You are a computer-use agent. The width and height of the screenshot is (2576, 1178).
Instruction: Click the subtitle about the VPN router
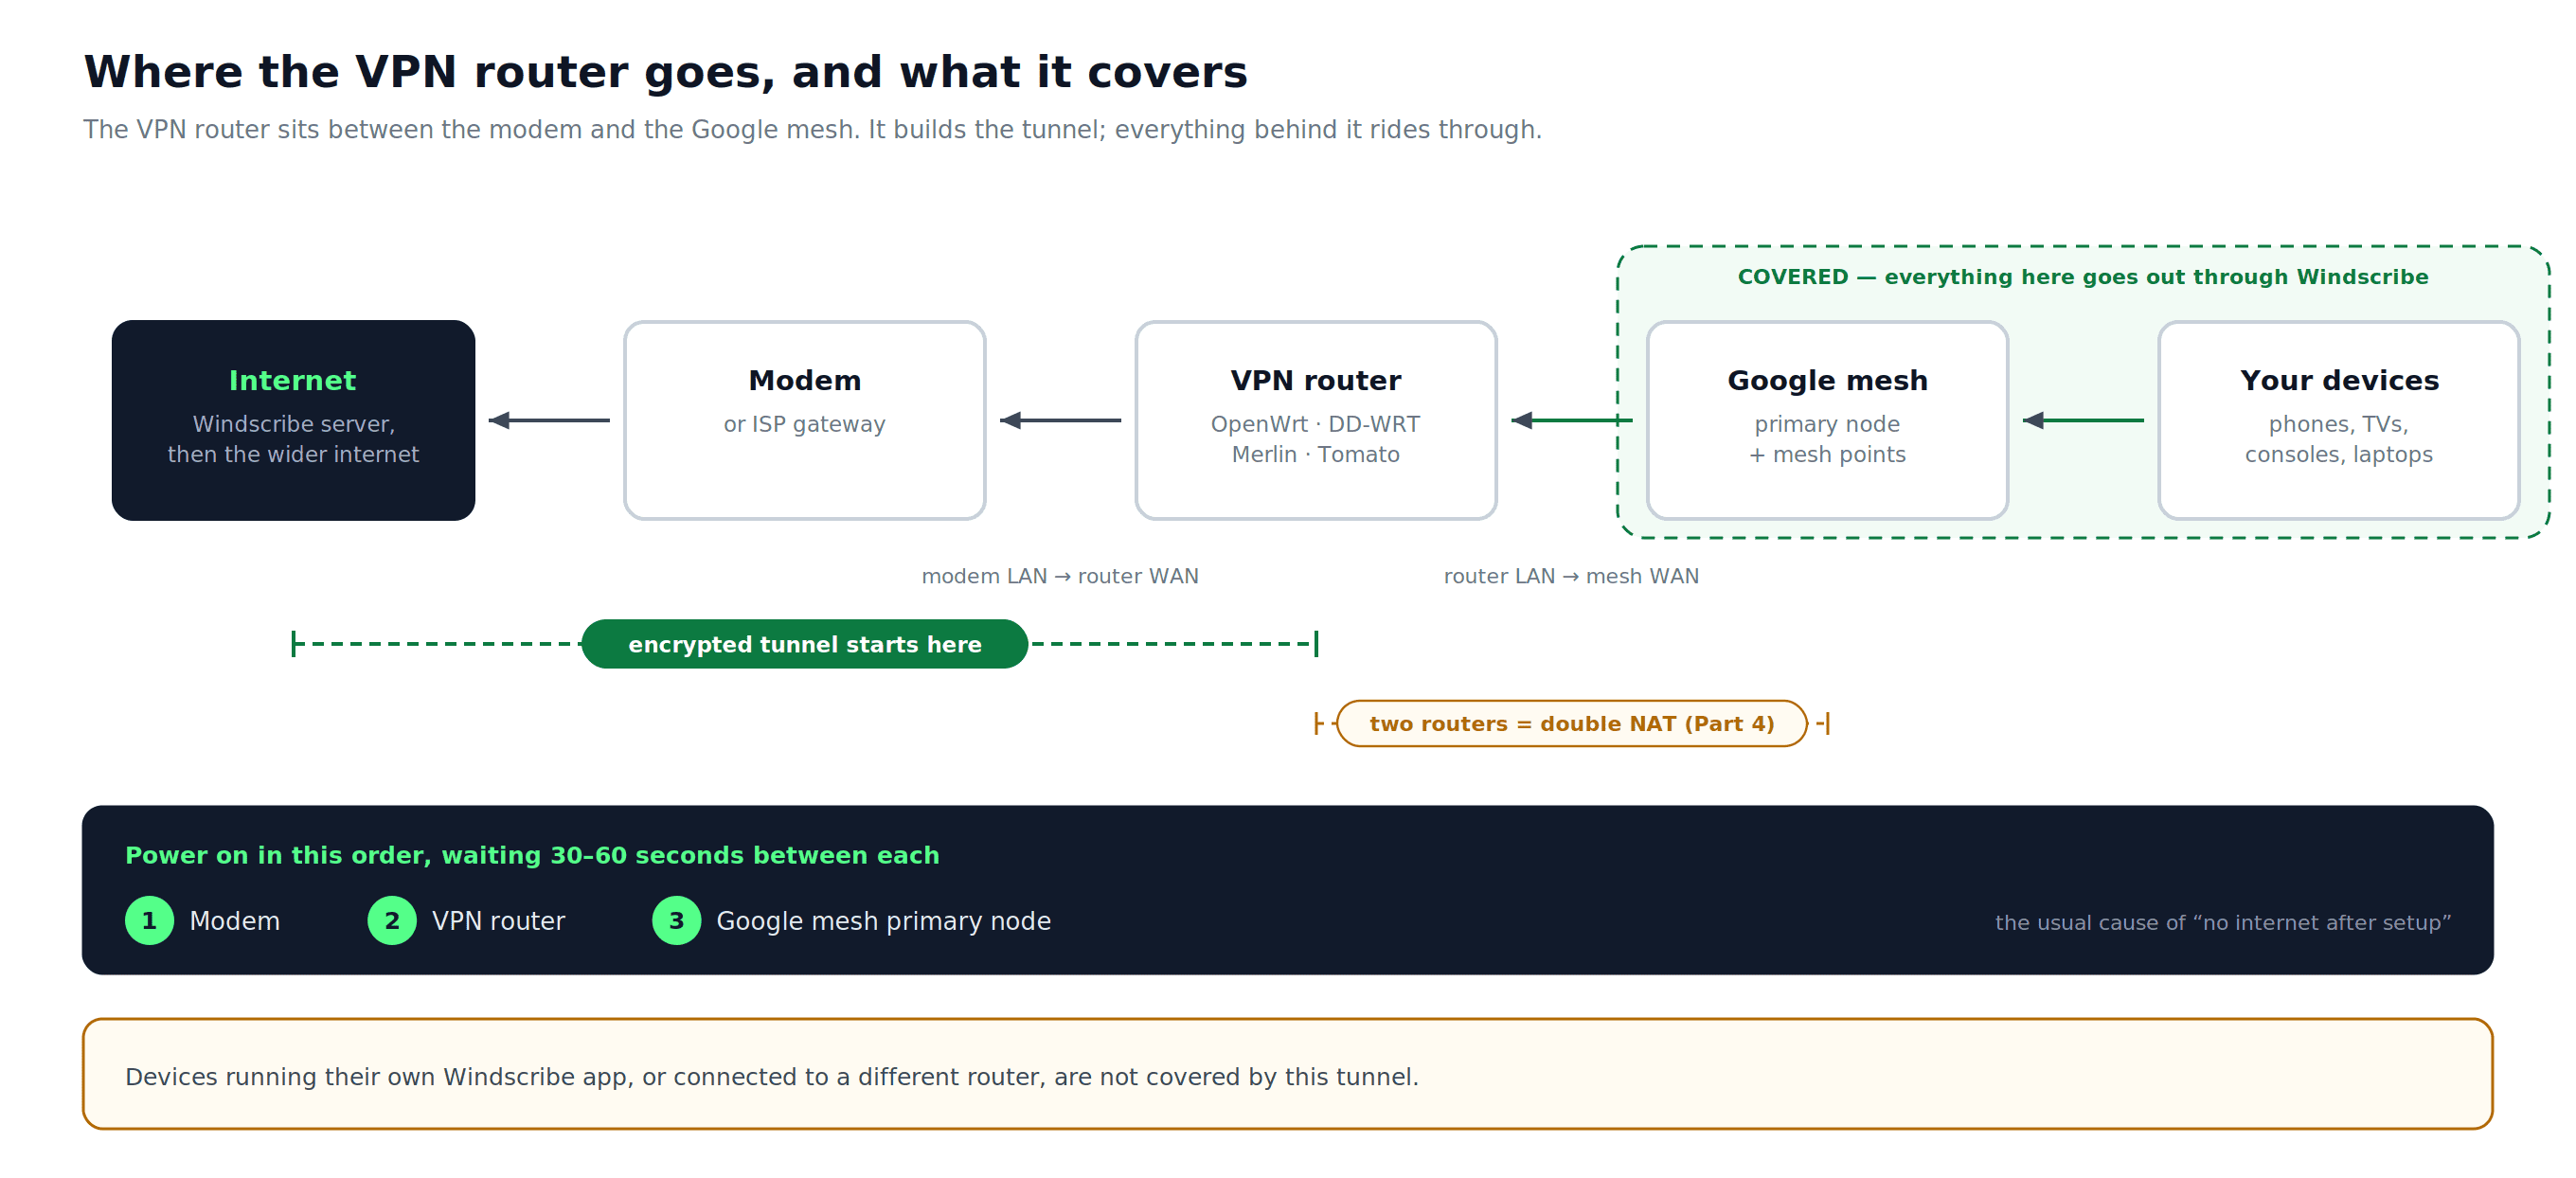click(812, 130)
